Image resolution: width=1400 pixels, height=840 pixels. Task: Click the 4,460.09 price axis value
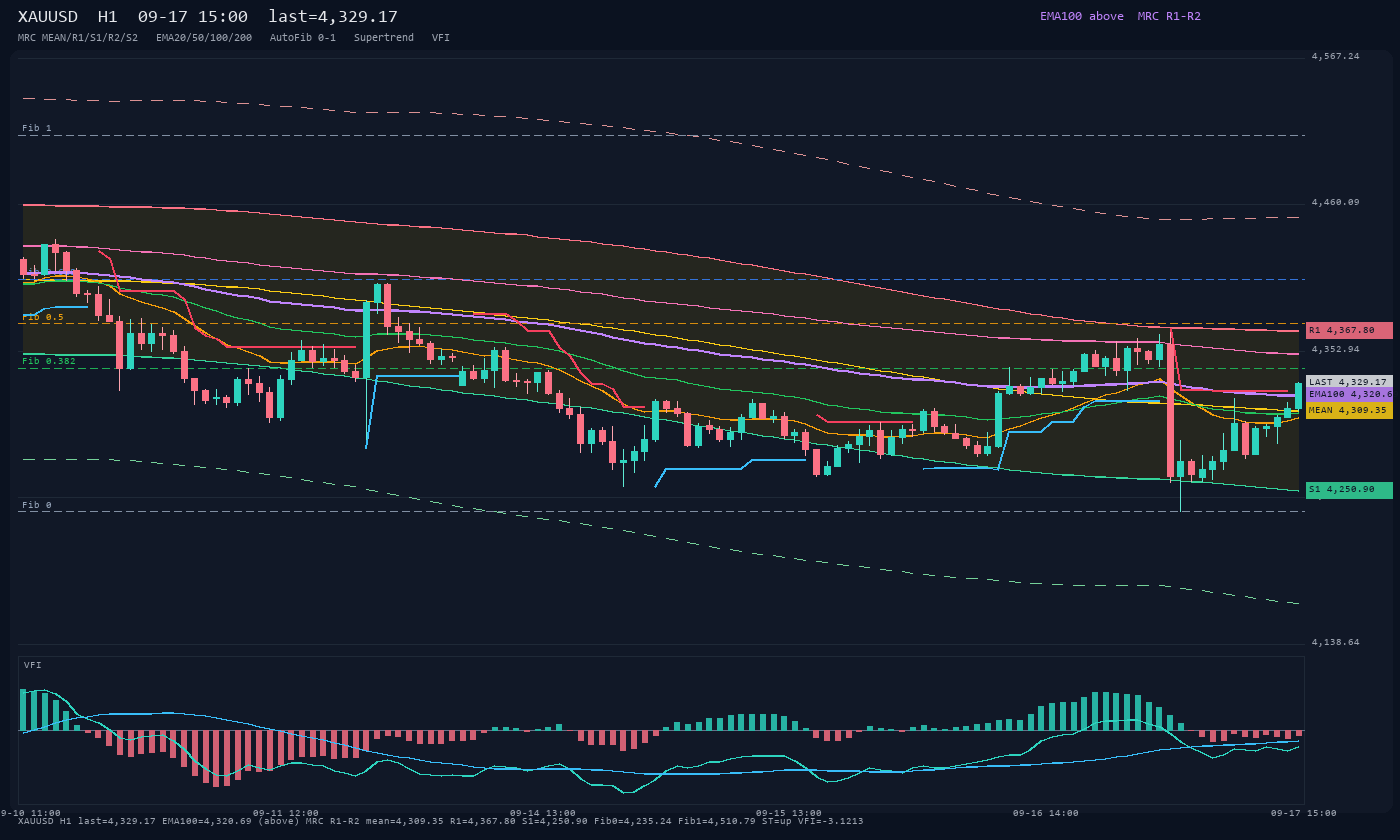coord(1336,202)
